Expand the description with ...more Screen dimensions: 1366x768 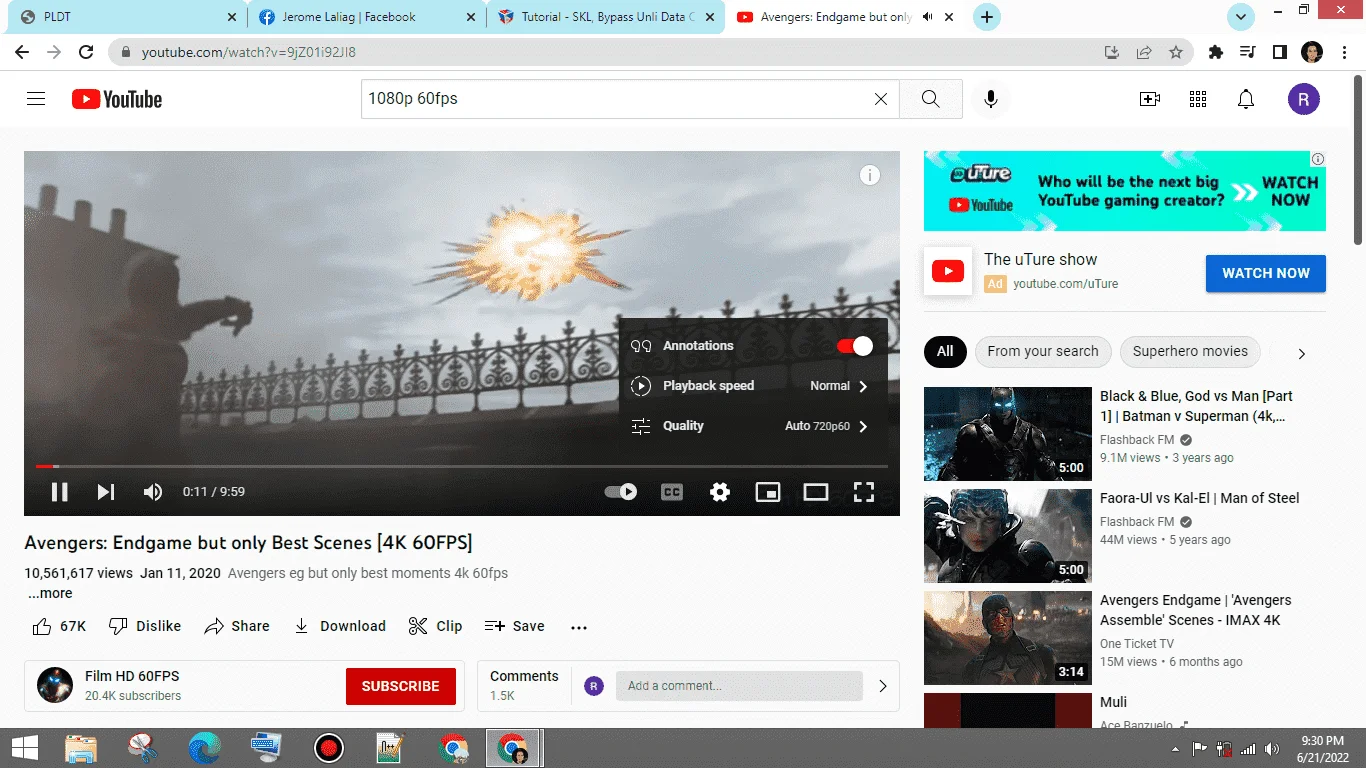coord(50,593)
